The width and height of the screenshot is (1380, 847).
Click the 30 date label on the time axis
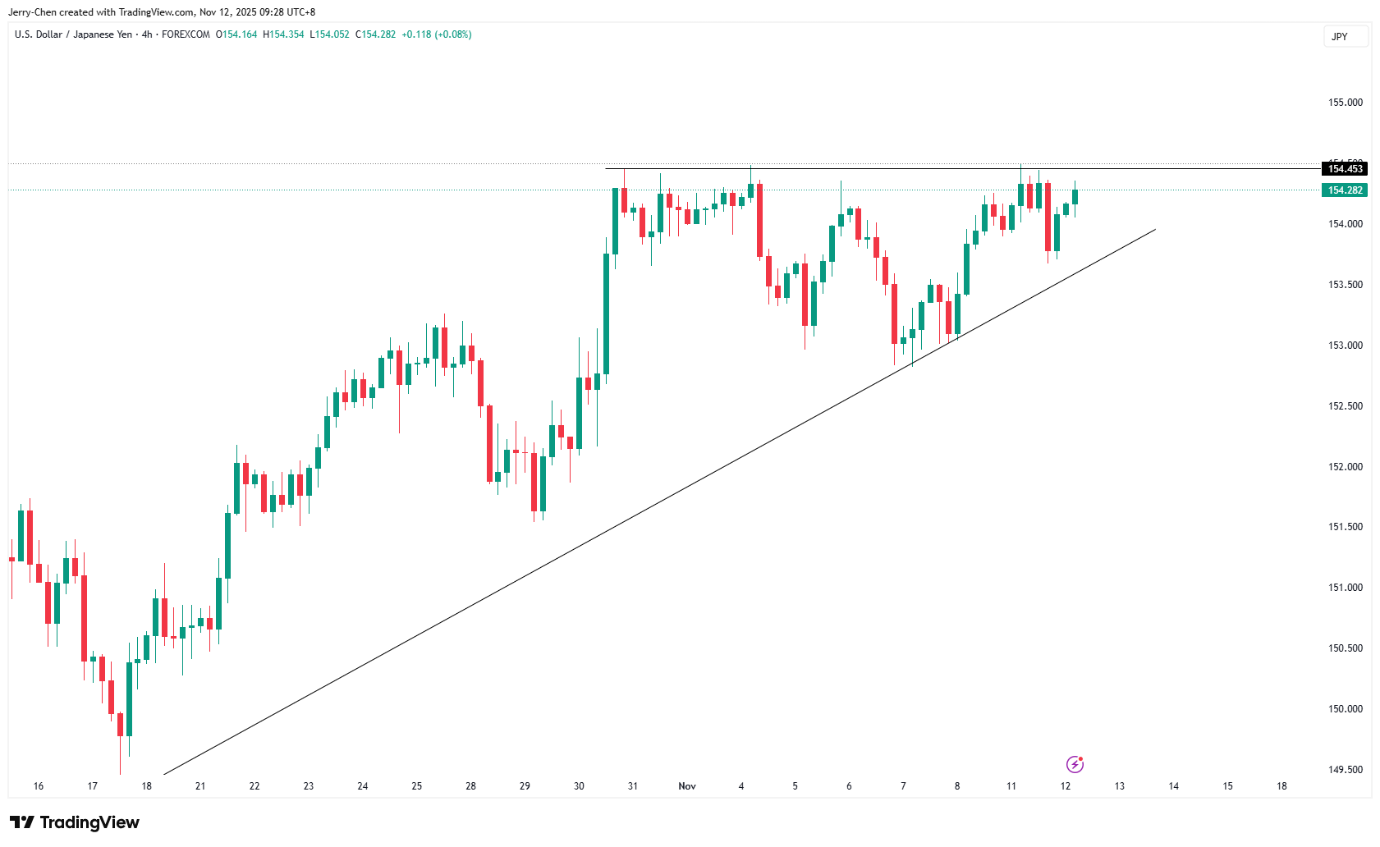coord(579,787)
